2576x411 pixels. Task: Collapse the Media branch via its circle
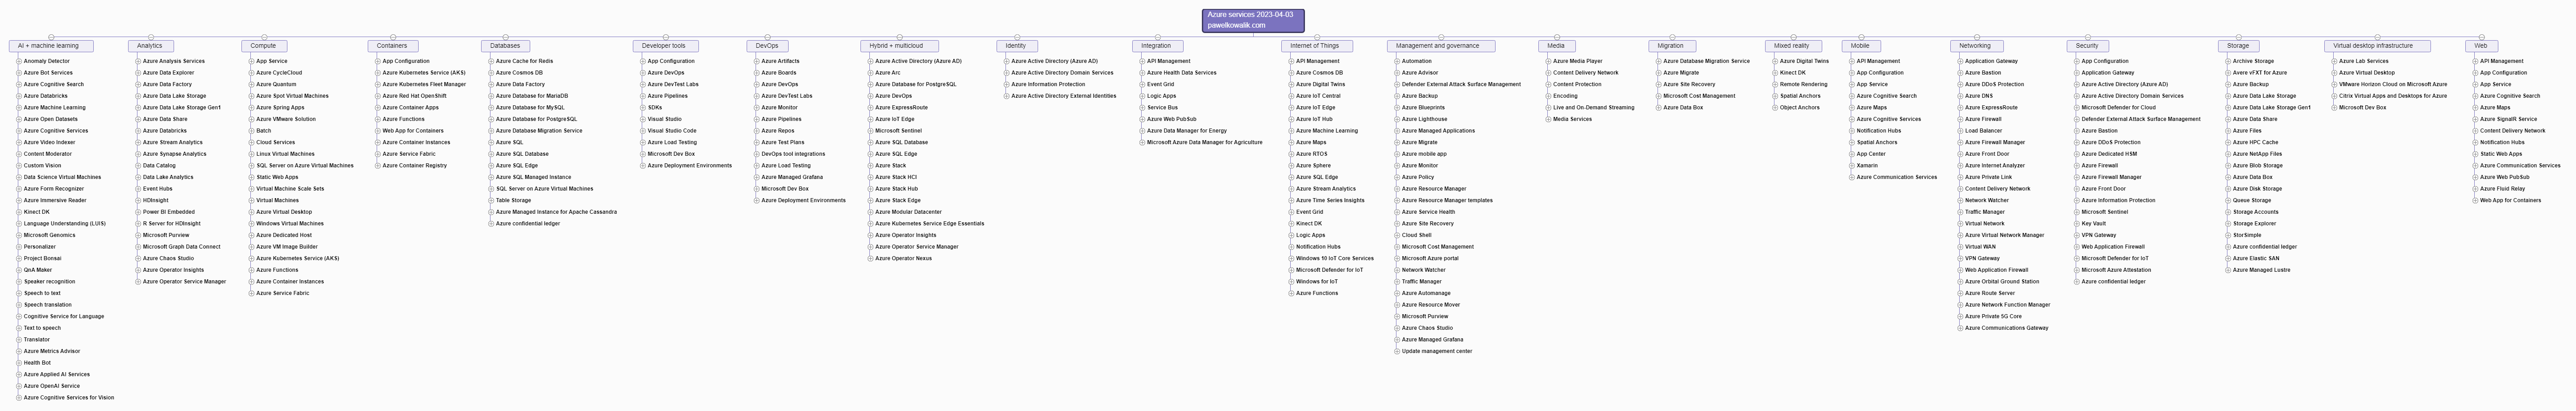1557,37
